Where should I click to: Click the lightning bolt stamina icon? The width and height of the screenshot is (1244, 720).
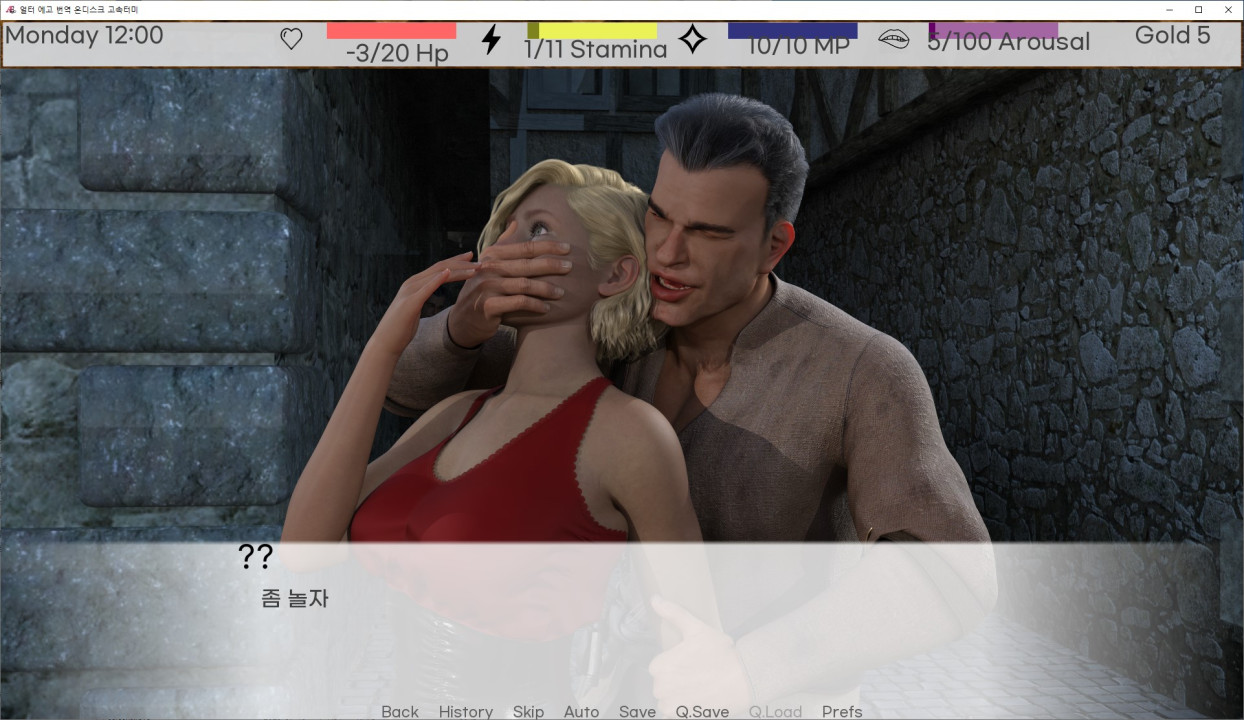click(491, 39)
